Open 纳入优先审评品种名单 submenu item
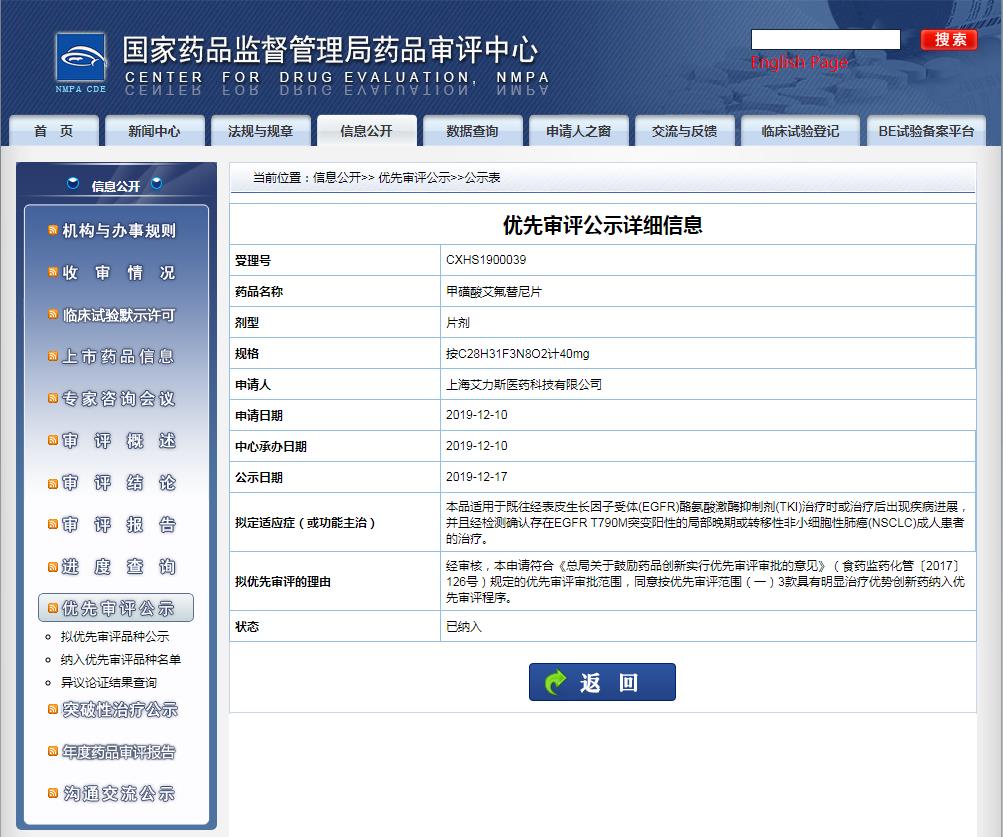 121,659
